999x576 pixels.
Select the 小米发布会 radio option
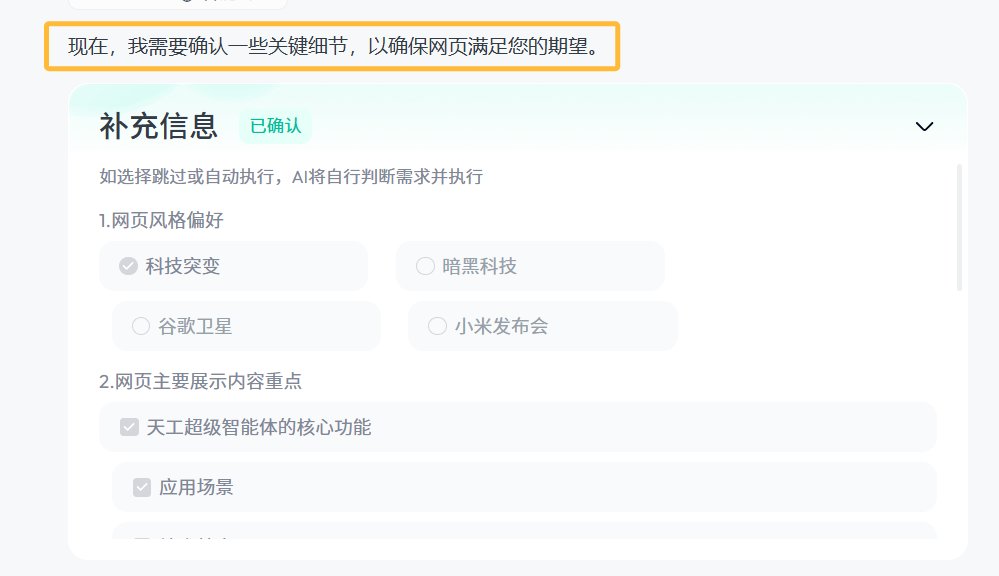pos(437,326)
